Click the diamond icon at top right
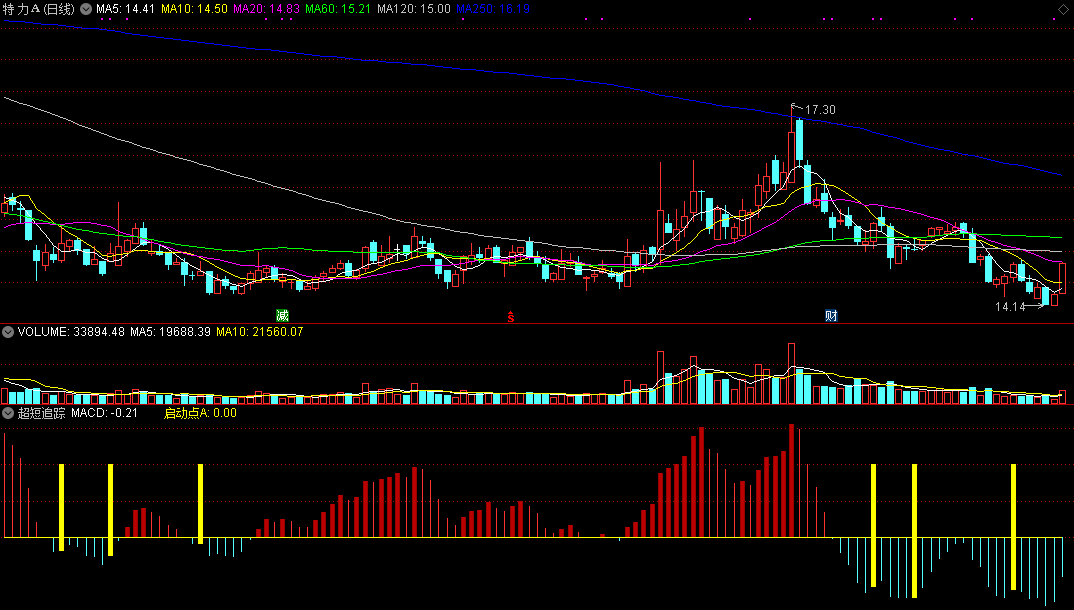 click(x=1062, y=9)
